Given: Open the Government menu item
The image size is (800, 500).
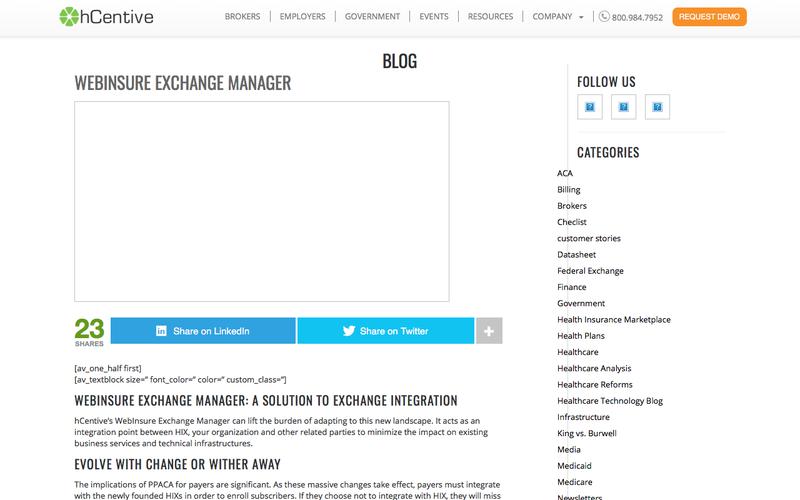Looking at the screenshot, I should pos(372,16).
